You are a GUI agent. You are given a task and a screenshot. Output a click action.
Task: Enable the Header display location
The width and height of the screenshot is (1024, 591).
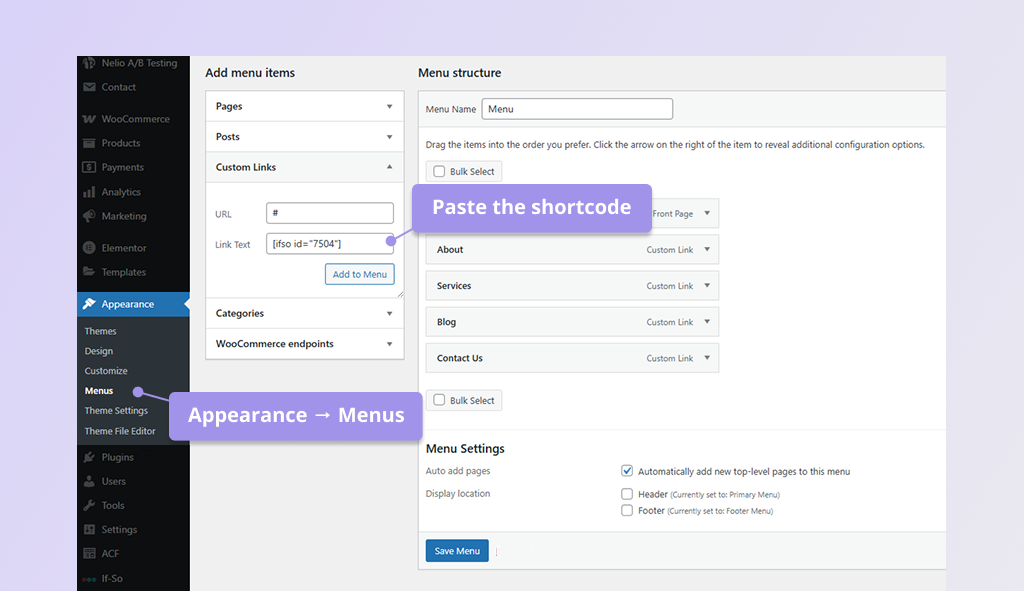626,492
